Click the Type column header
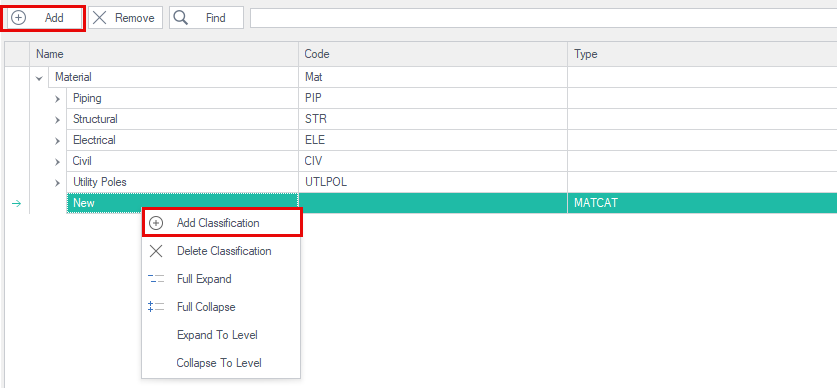 tap(702, 54)
